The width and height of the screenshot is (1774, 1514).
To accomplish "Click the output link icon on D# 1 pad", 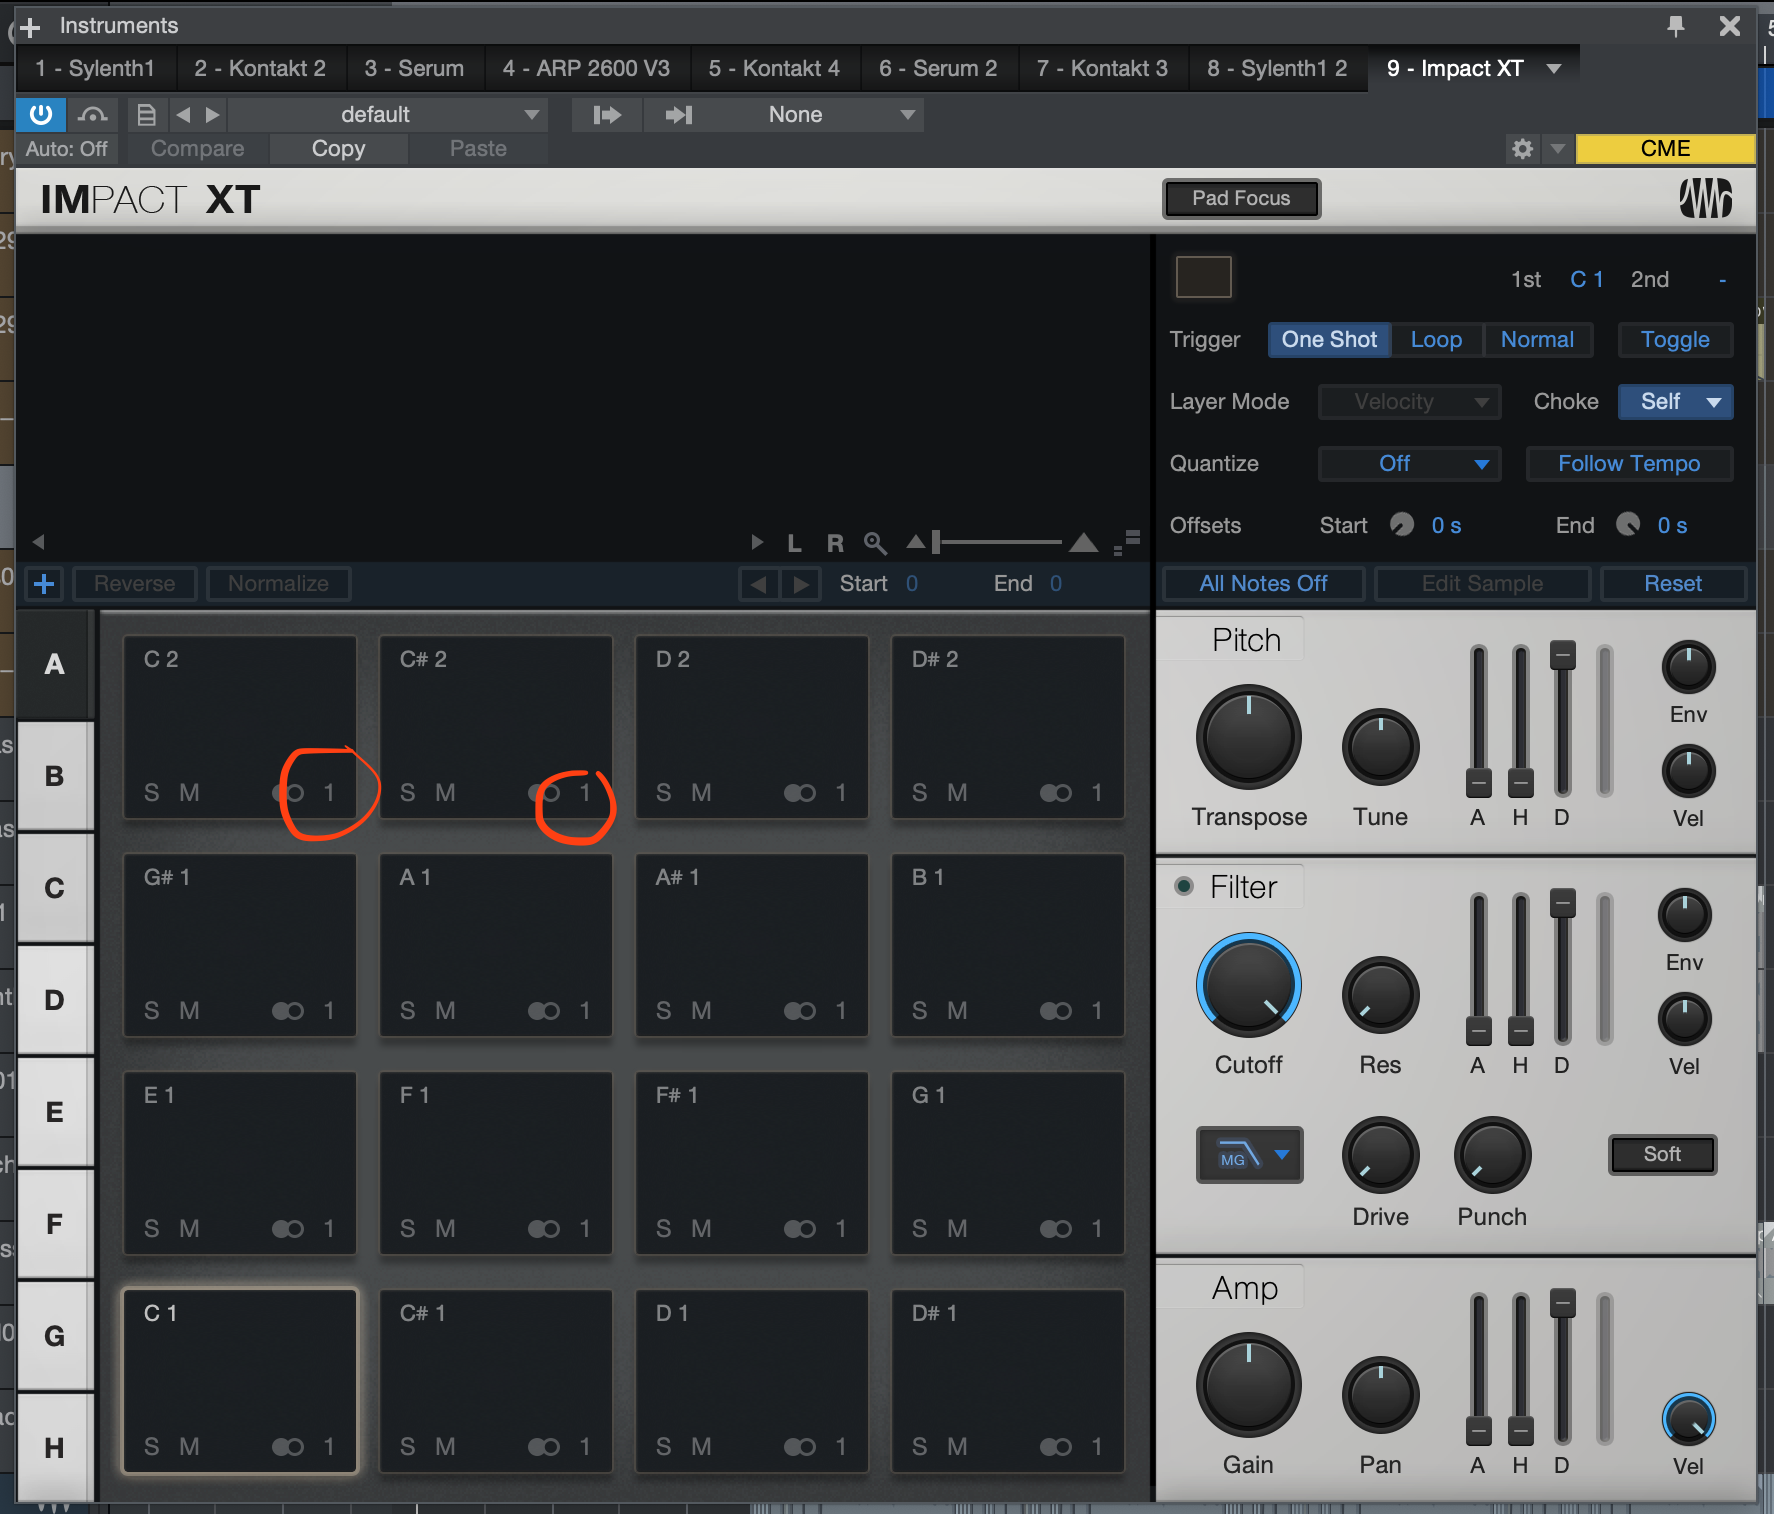I will click(1056, 1447).
